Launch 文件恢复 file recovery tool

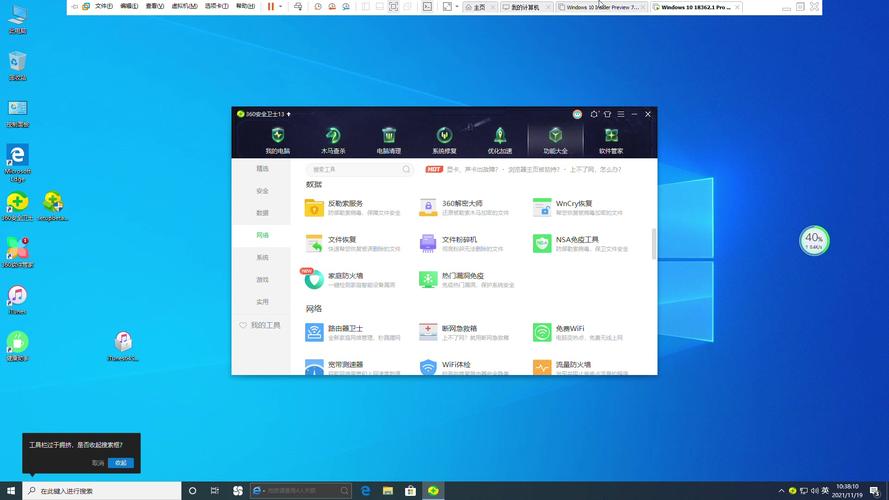click(353, 244)
